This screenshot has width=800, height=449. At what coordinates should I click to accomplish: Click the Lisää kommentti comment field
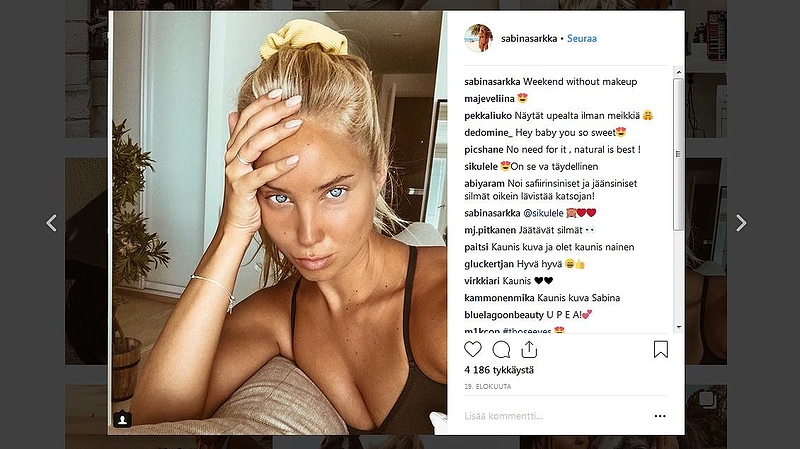[x=556, y=416]
